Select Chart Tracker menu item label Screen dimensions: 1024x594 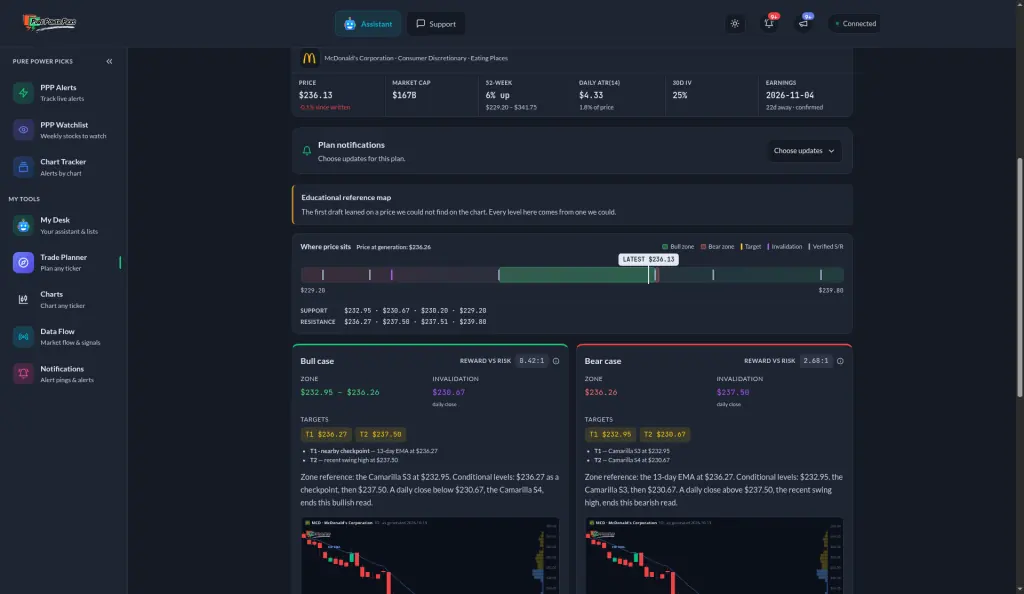tap(63, 162)
